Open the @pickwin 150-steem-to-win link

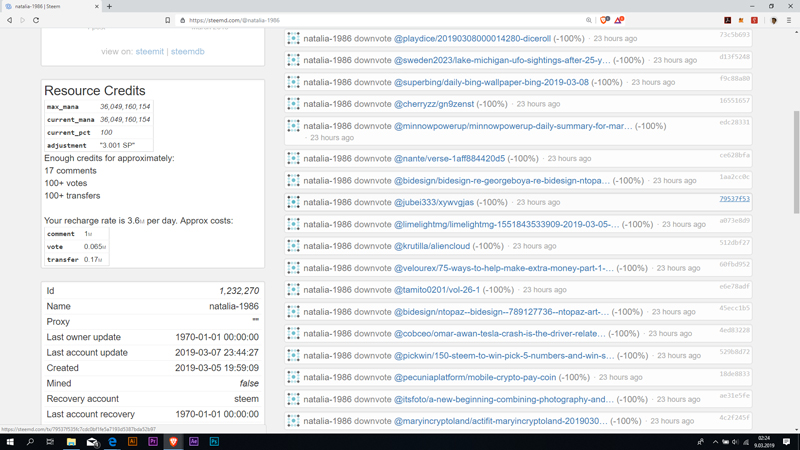(x=504, y=356)
